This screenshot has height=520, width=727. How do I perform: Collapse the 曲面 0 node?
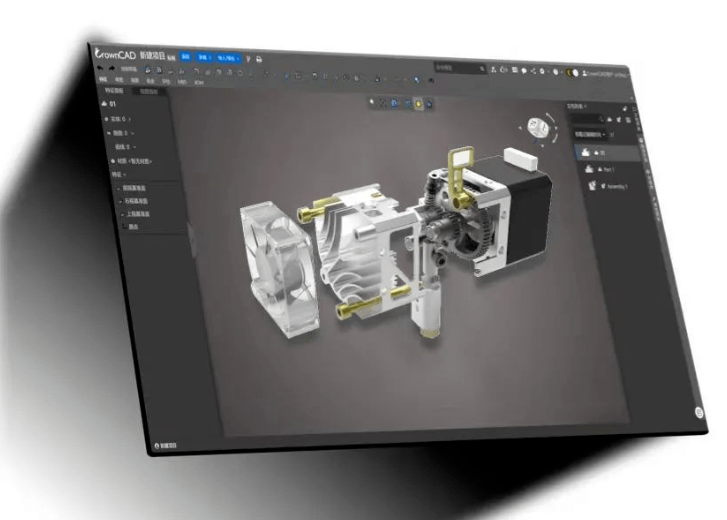[x=133, y=133]
